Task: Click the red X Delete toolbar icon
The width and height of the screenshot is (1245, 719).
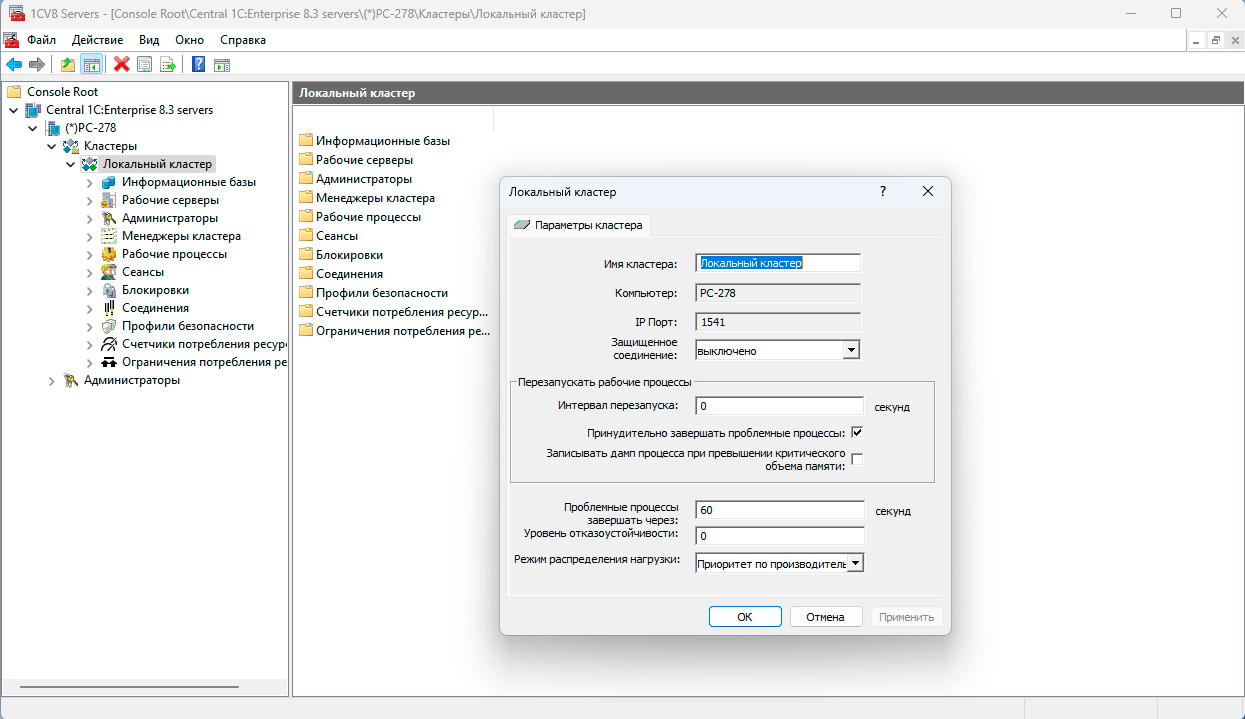Action: (122, 65)
